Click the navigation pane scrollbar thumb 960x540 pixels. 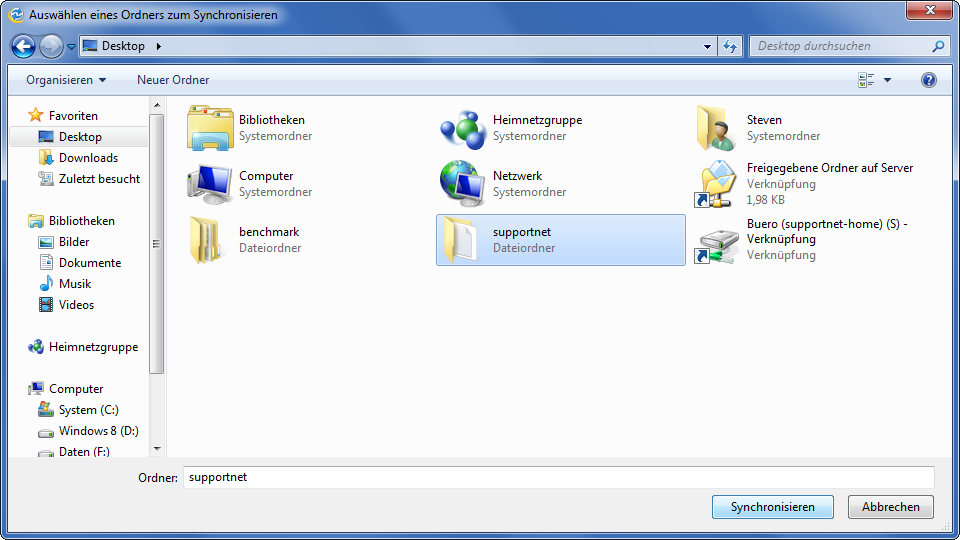pyautogui.click(x=157, y=244)
